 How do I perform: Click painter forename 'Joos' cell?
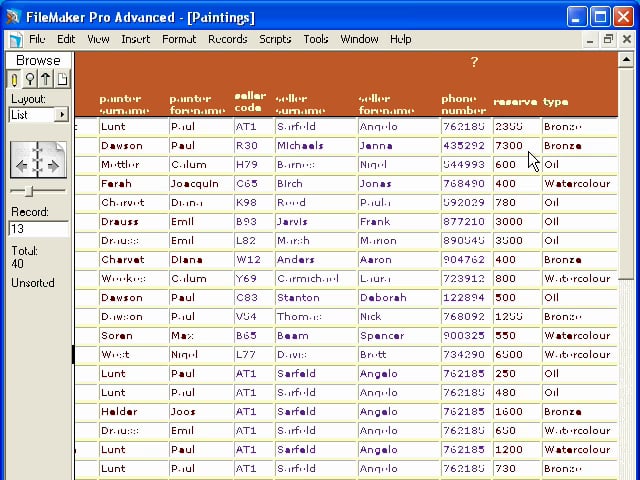pos(201,411)
